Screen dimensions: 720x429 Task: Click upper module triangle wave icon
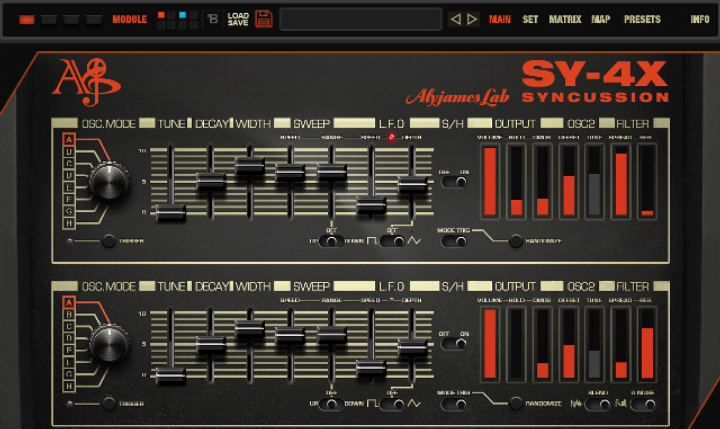point(414,241)
